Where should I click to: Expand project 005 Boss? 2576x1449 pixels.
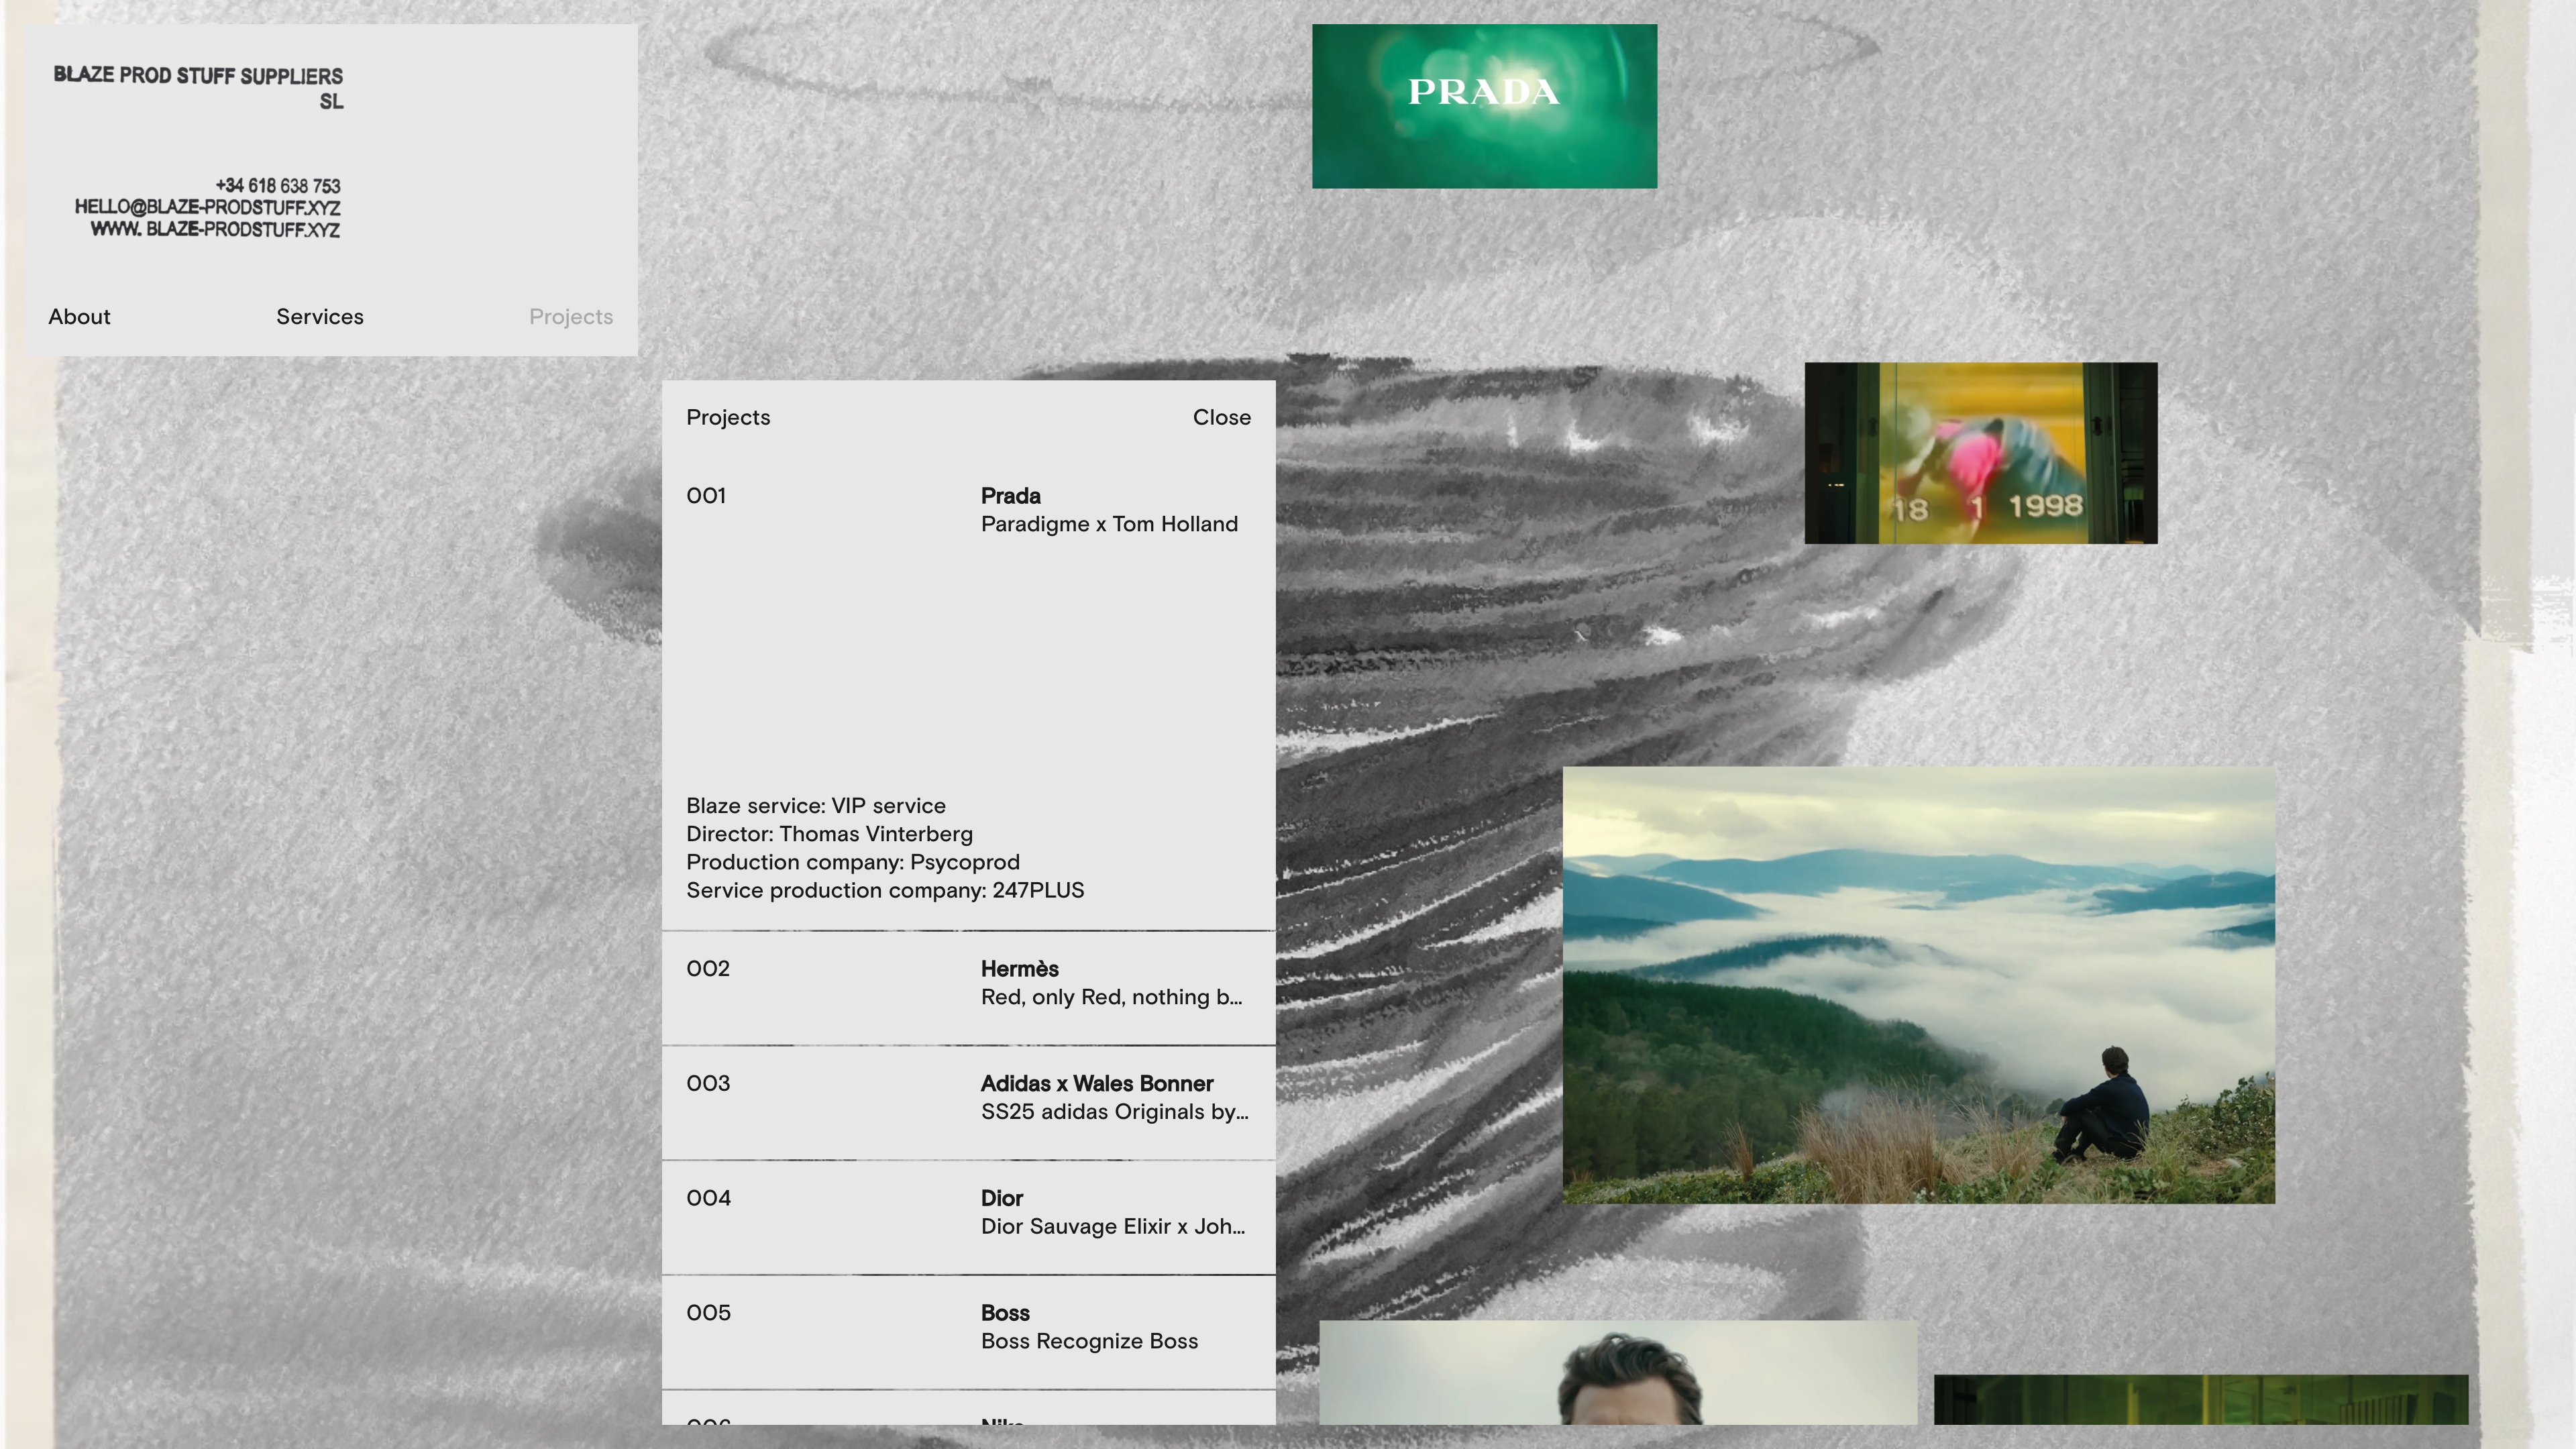[x=968, y=1332]
